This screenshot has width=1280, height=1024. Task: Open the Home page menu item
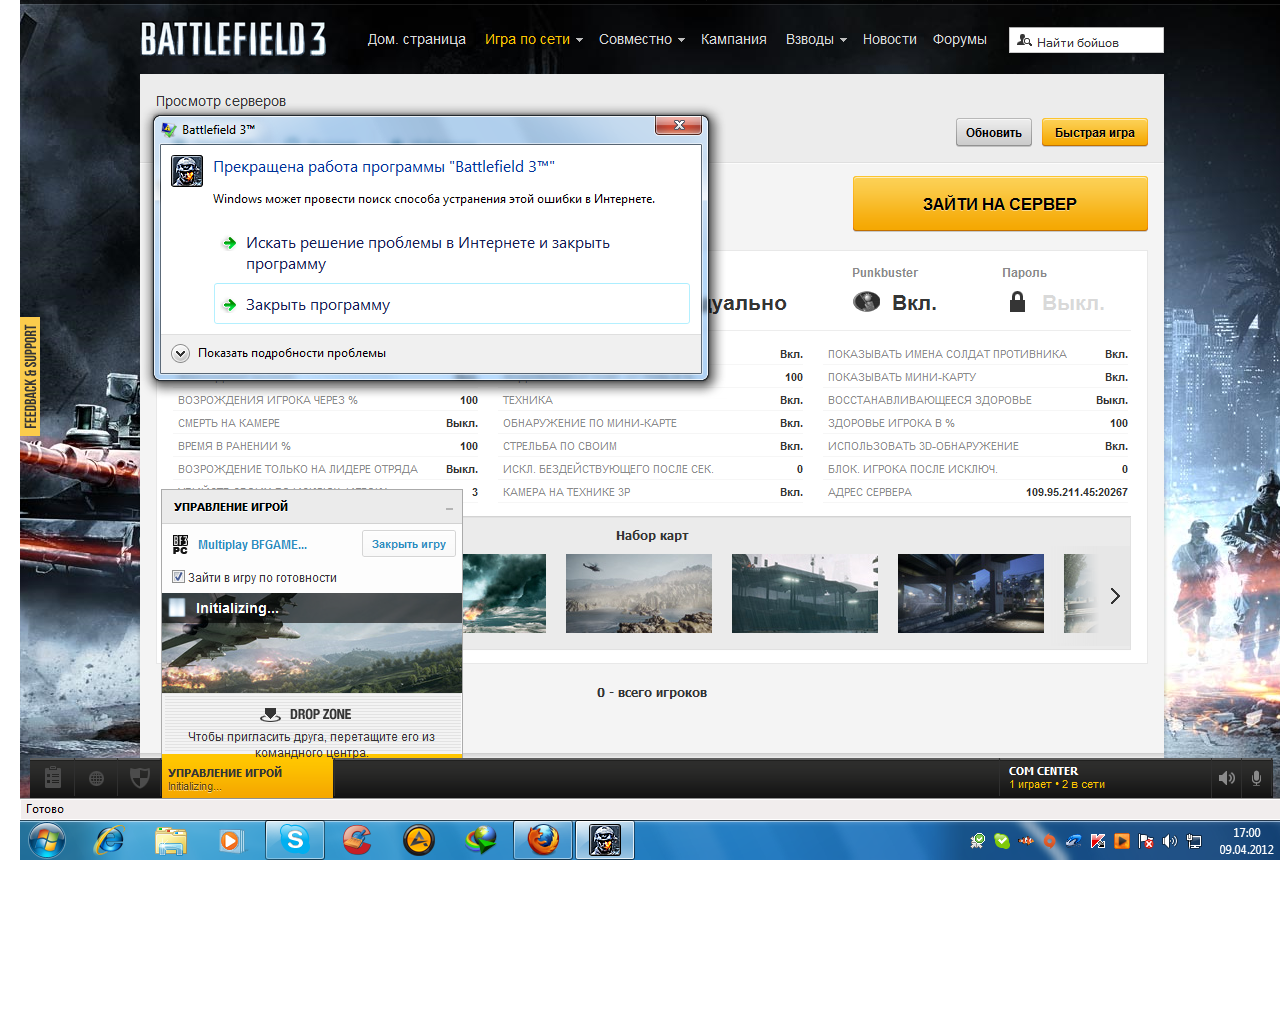(x=416, y=39)
